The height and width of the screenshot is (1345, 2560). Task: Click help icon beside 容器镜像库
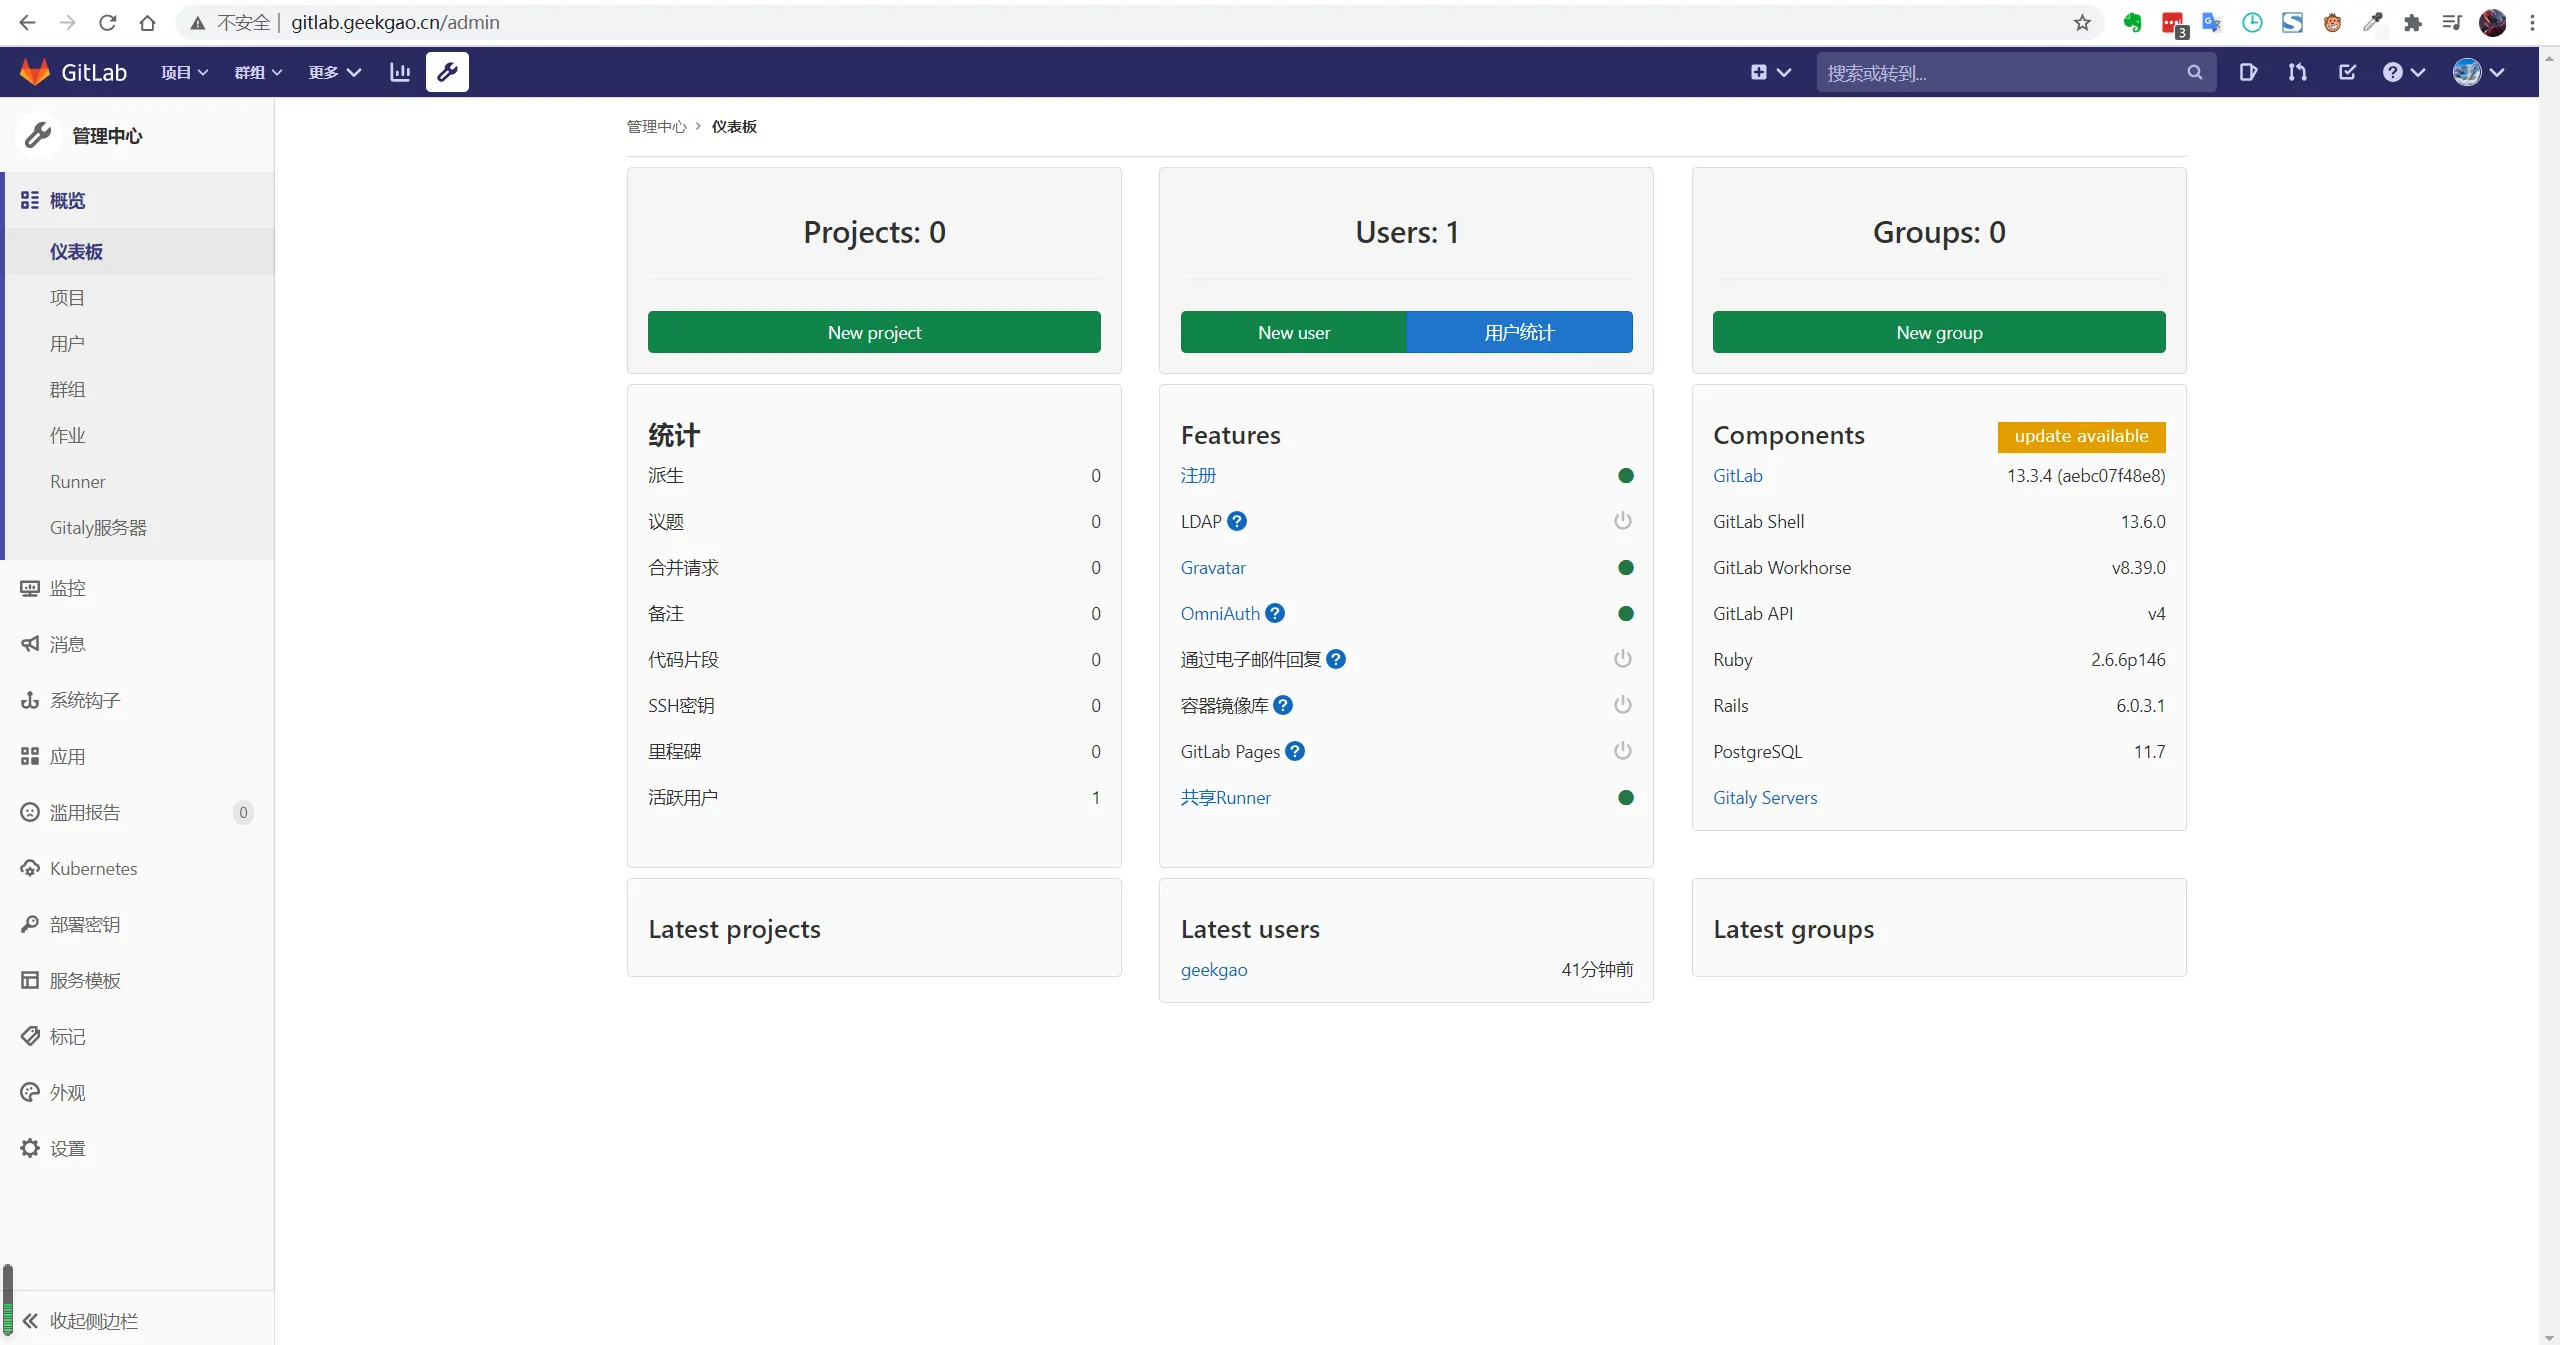pyautogui.click(x=1283, y=705)
